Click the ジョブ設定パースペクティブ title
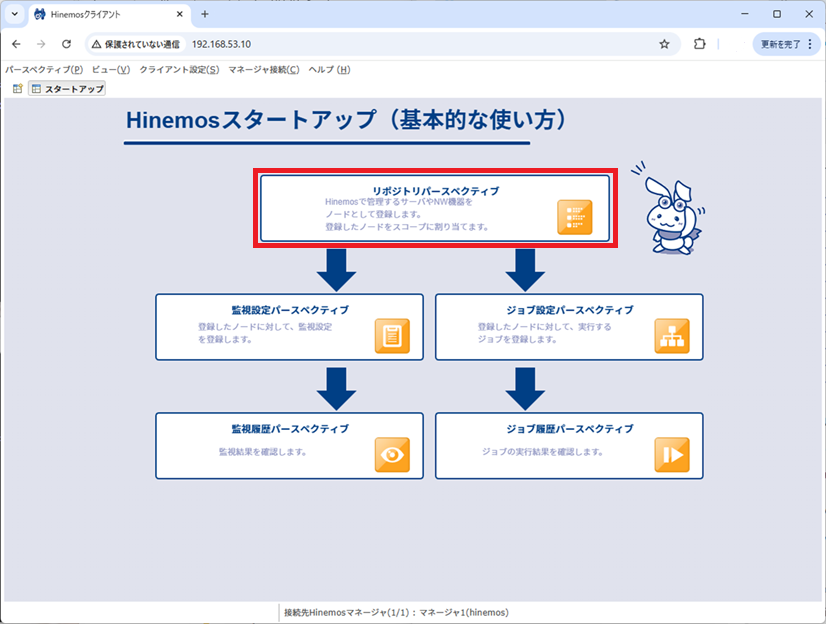The image size is (826, 624). [570, 310]
